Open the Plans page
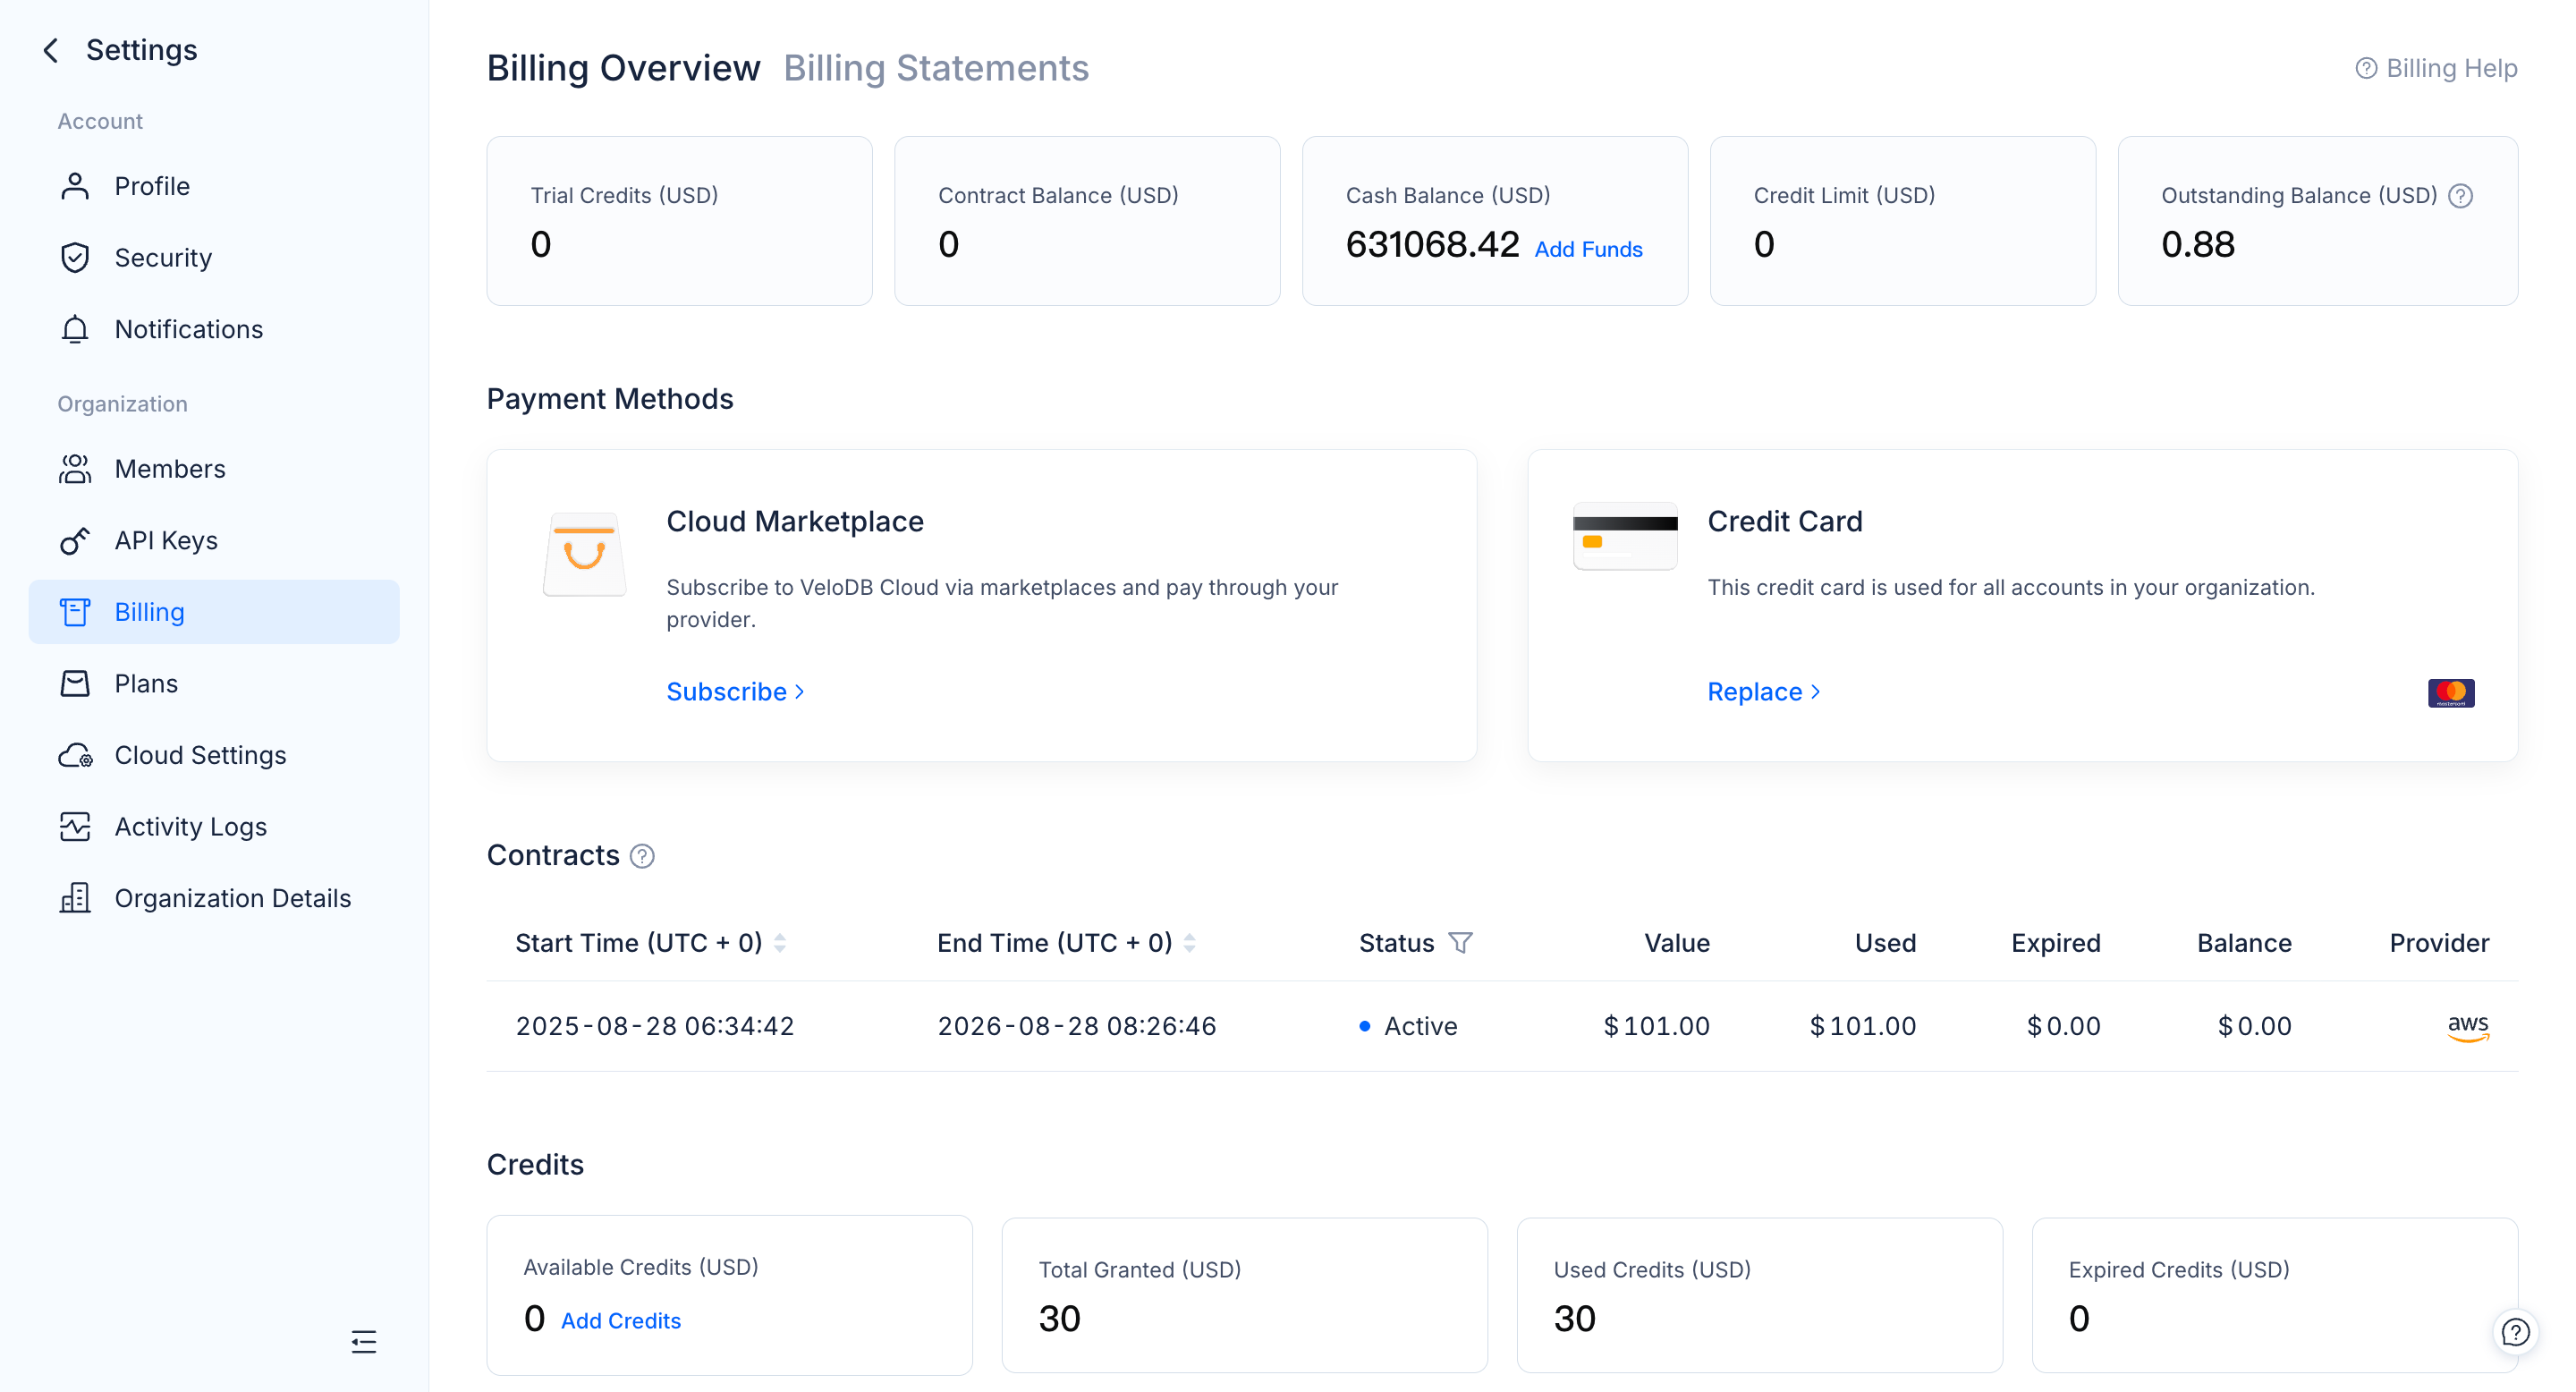This screenshot has height=1392, width=2576. coord(214,683)
